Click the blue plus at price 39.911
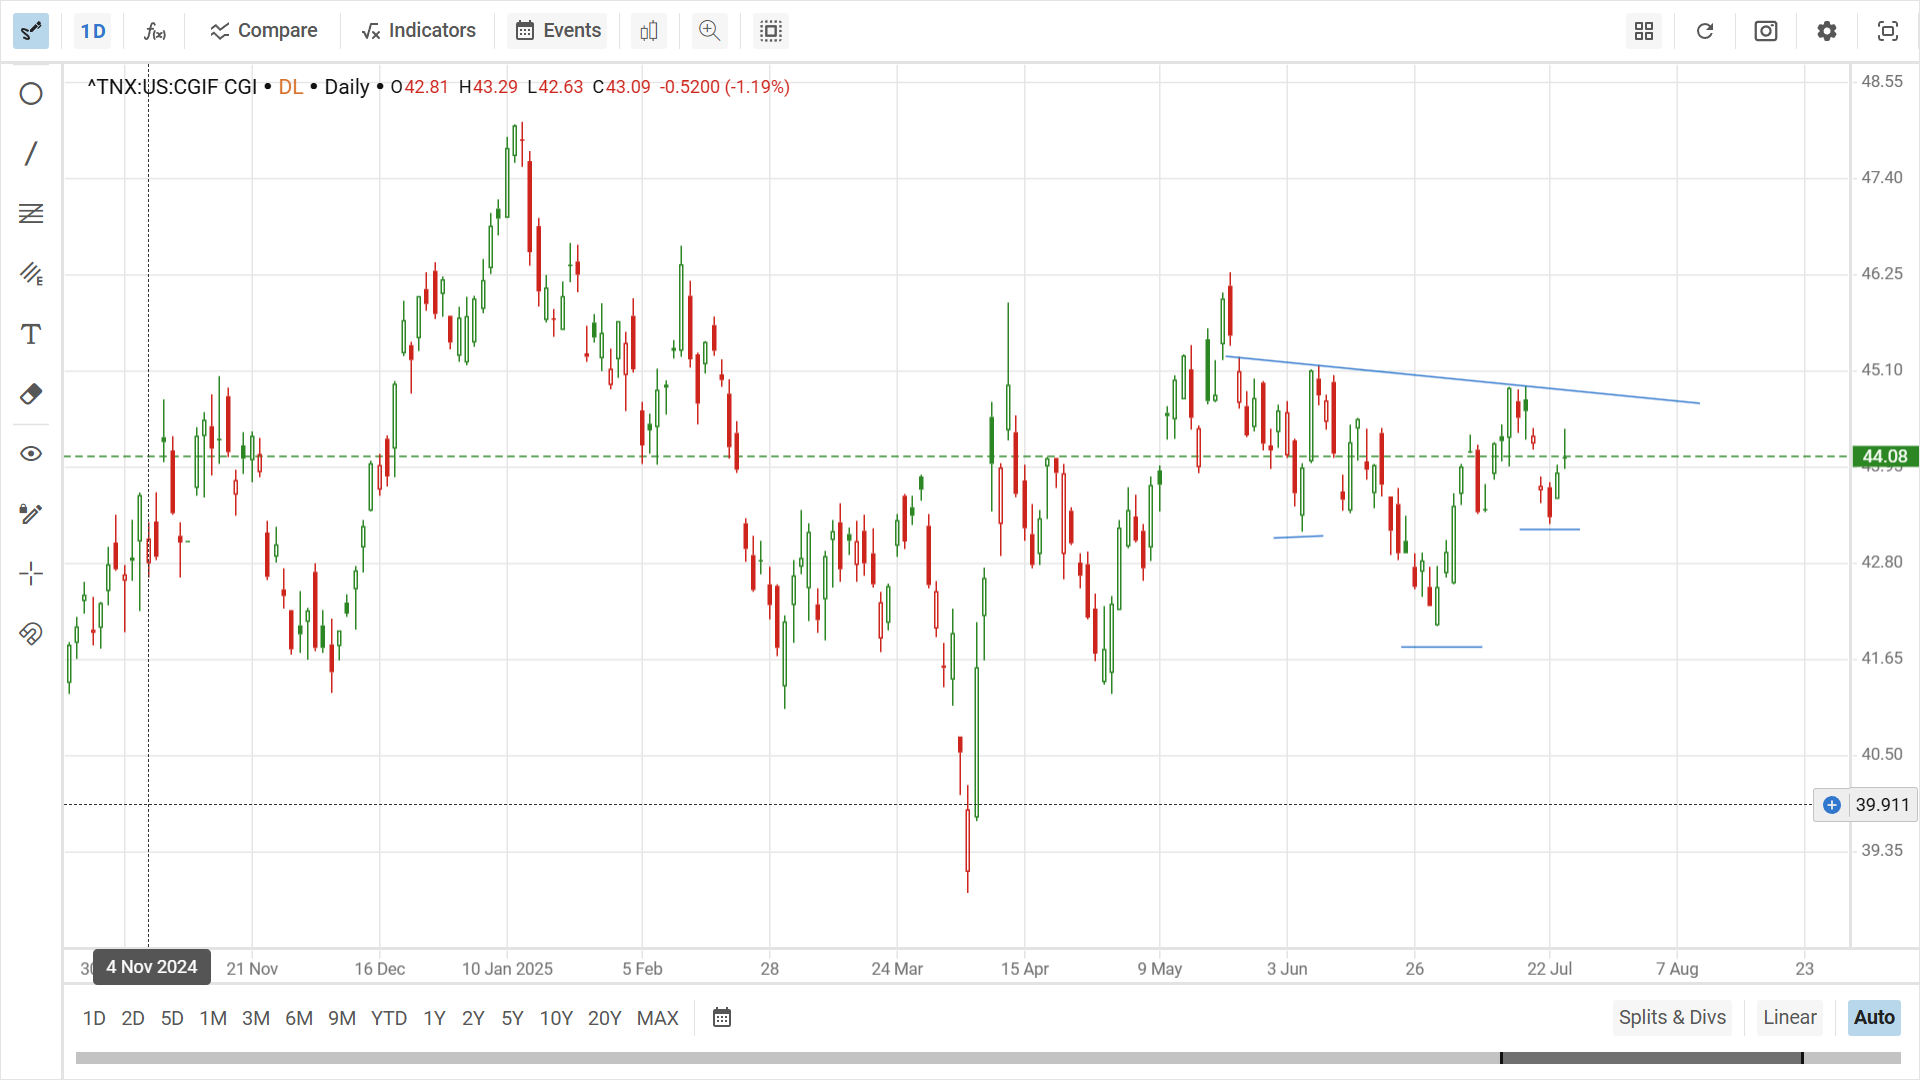The image size is (1920, 1080). coord(1832,805)
